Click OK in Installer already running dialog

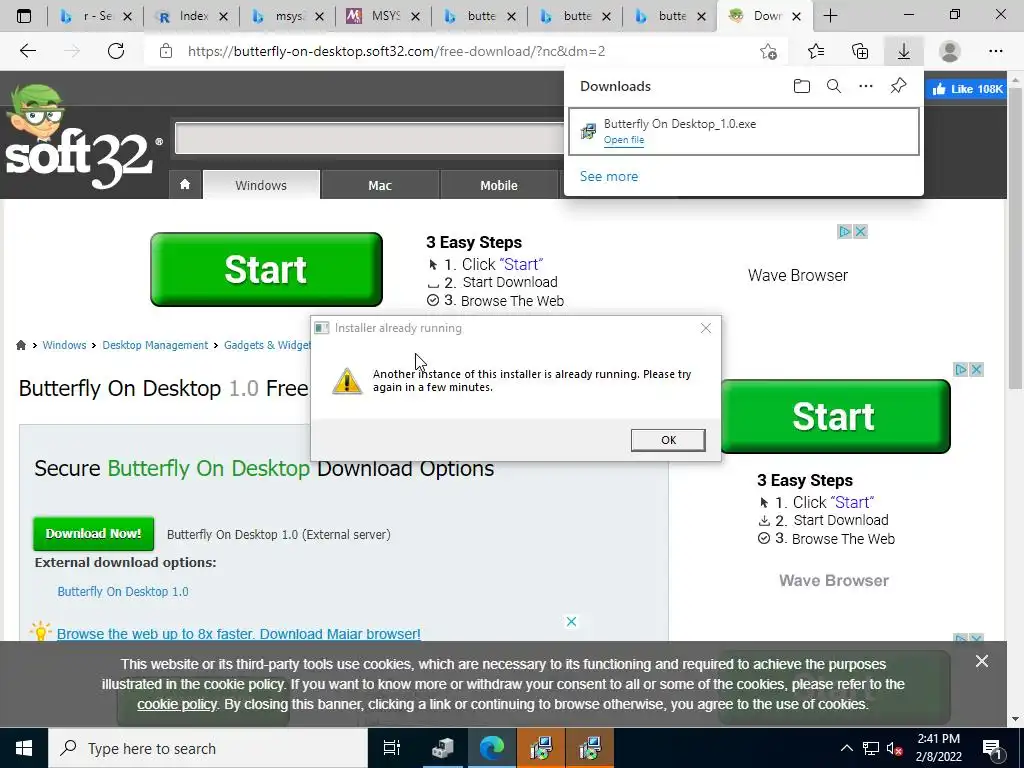click(x=667, y=440)
